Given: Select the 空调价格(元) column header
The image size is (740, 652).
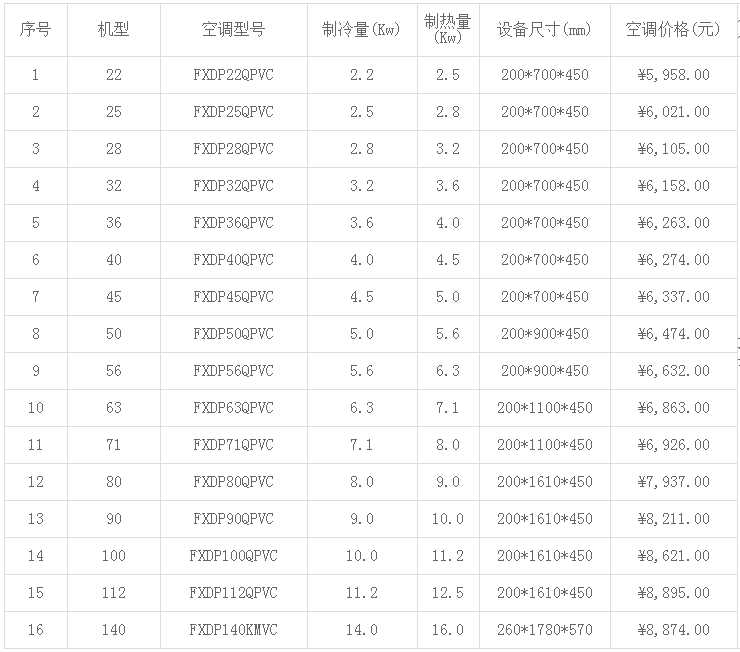Looking at the screenshot, I should (x=673, y=29).
